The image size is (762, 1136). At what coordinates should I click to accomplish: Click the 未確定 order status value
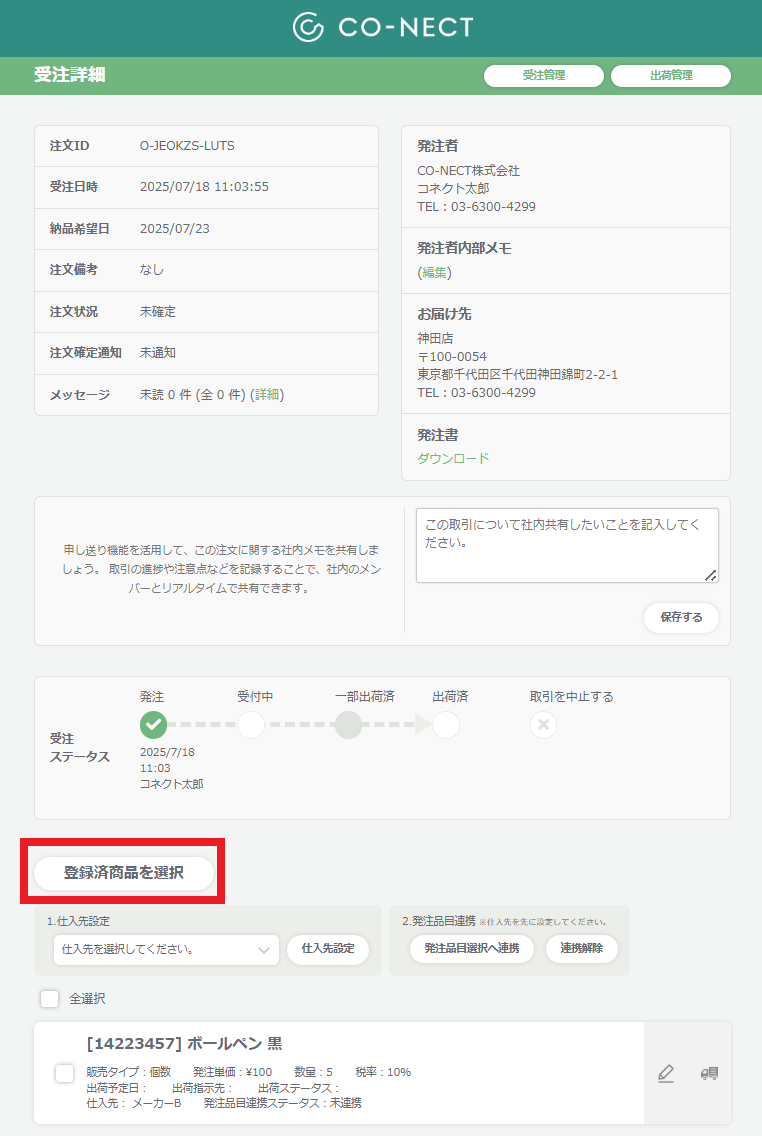(x=158, y=312)
